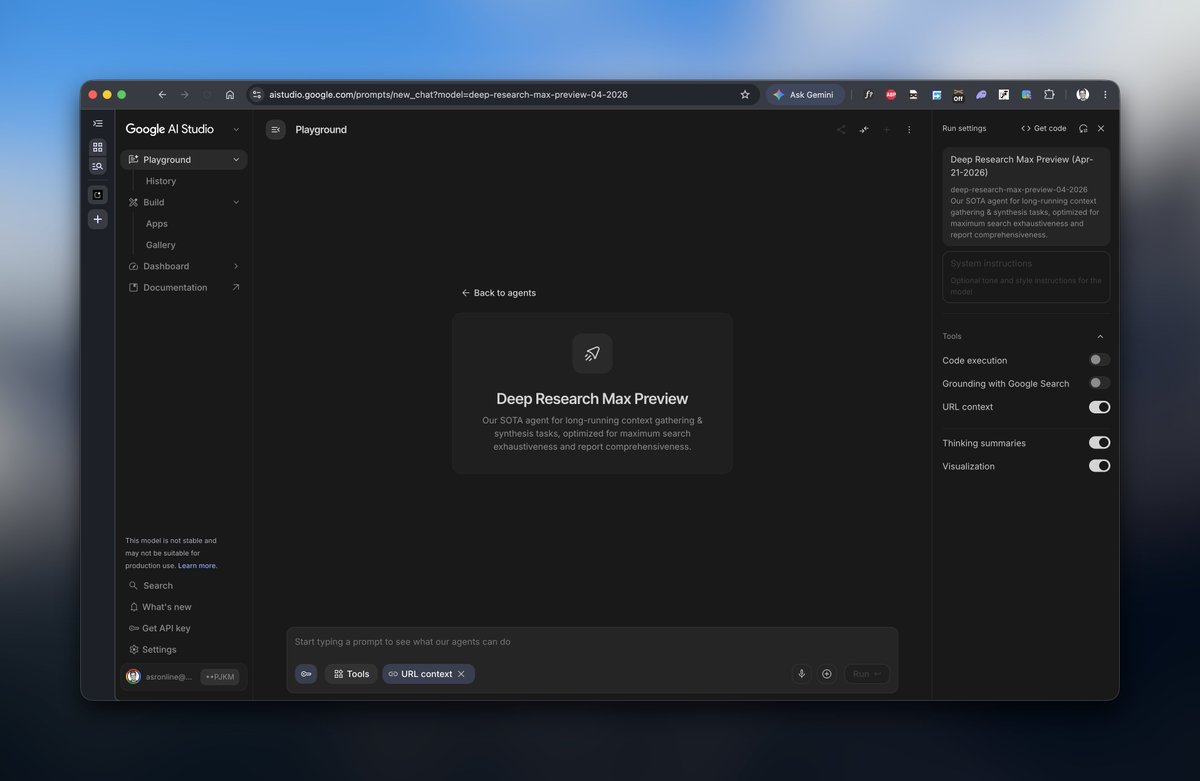1200x781 pixels.
Task: Click Ask Gemini button in browser toolbar
Action: (x=805, y=95)
